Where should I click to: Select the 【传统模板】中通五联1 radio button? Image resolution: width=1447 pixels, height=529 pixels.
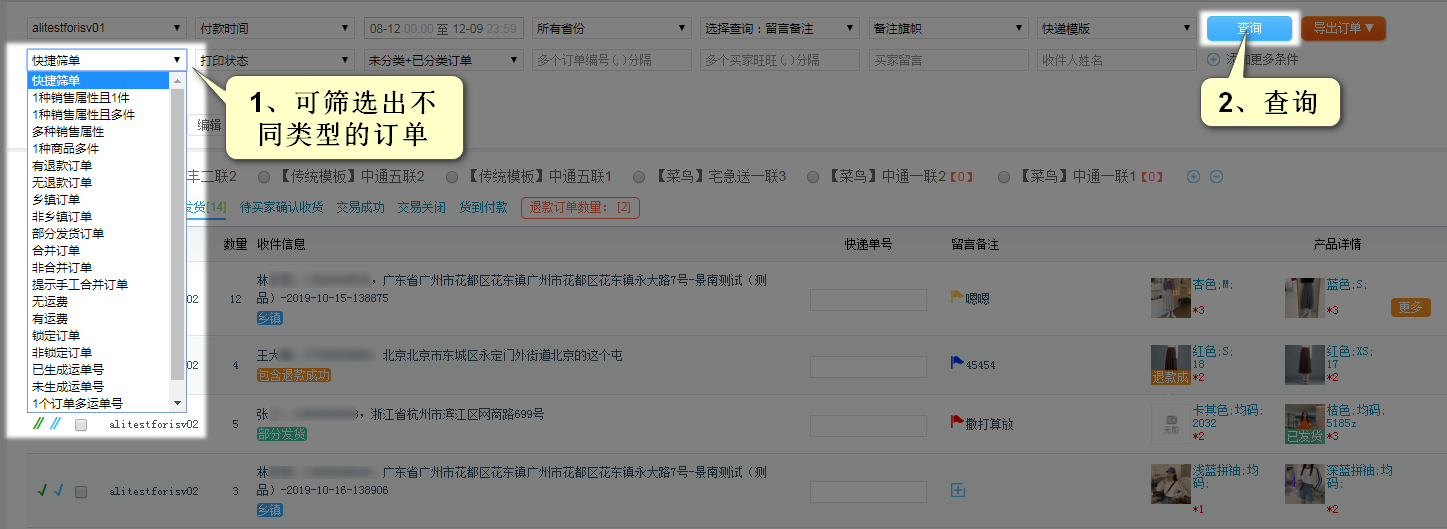coord(452,177)
